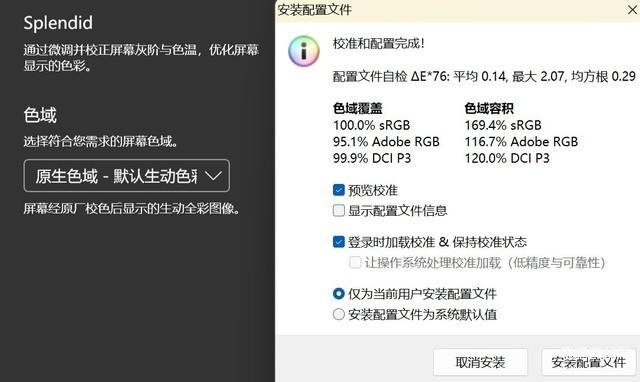This screenshot has width=640, height=382.
Task: Enable the 显示配置文件信息 checkbox
Action: (339, 211)
